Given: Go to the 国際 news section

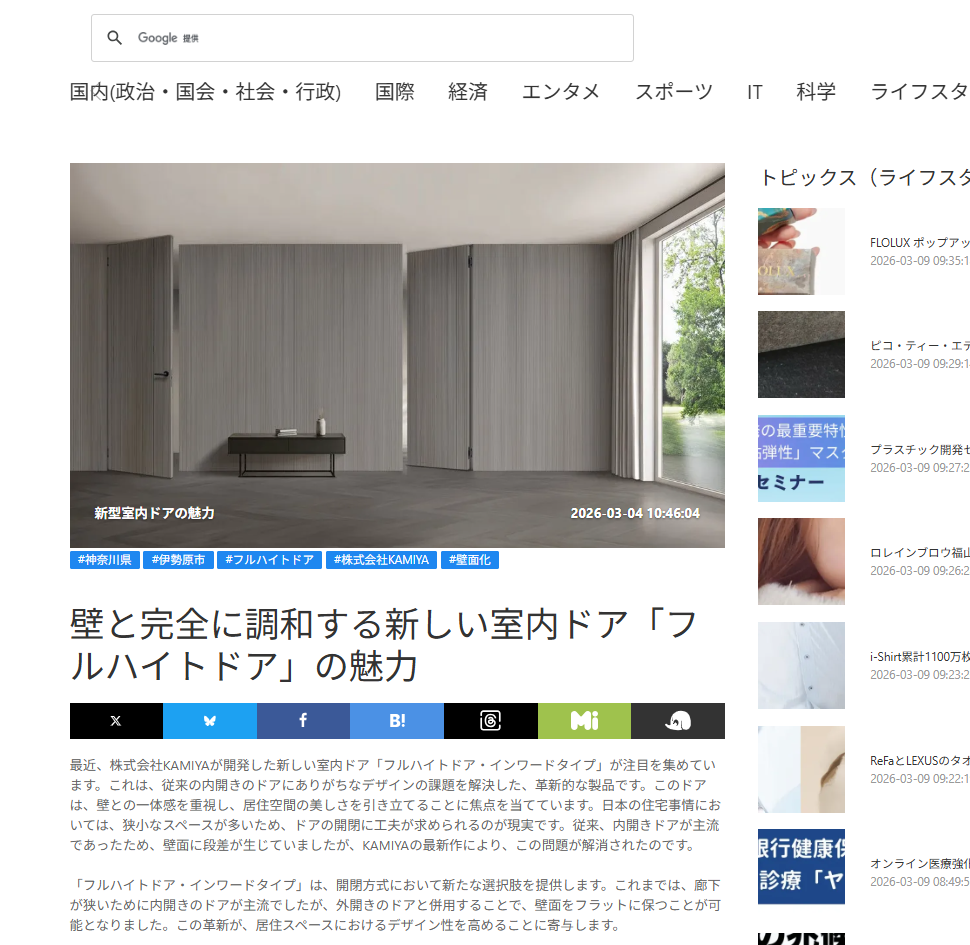Looking at the screenshot, I should (395, 92).
